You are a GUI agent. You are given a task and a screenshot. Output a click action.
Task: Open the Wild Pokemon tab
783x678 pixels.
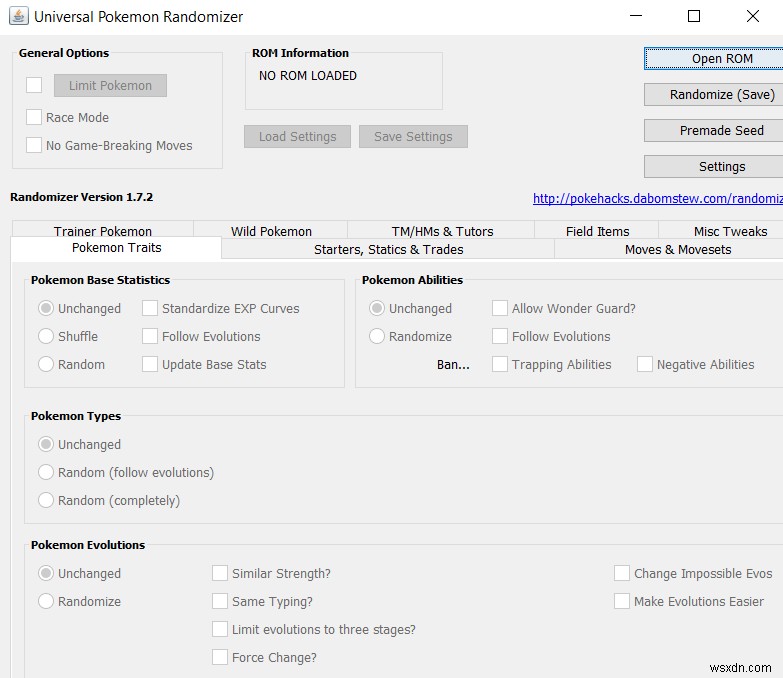(x=271, y=231)
